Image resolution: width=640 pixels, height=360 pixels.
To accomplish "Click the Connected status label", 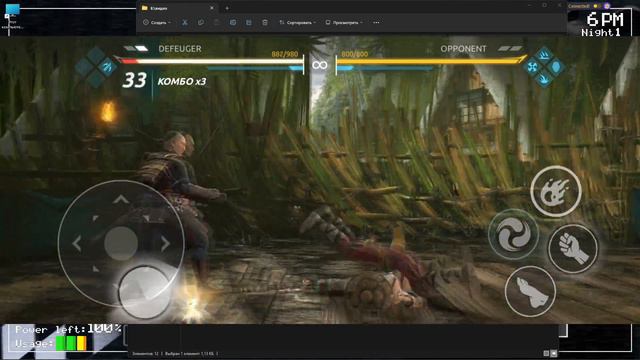I will [x=579, y=6].
